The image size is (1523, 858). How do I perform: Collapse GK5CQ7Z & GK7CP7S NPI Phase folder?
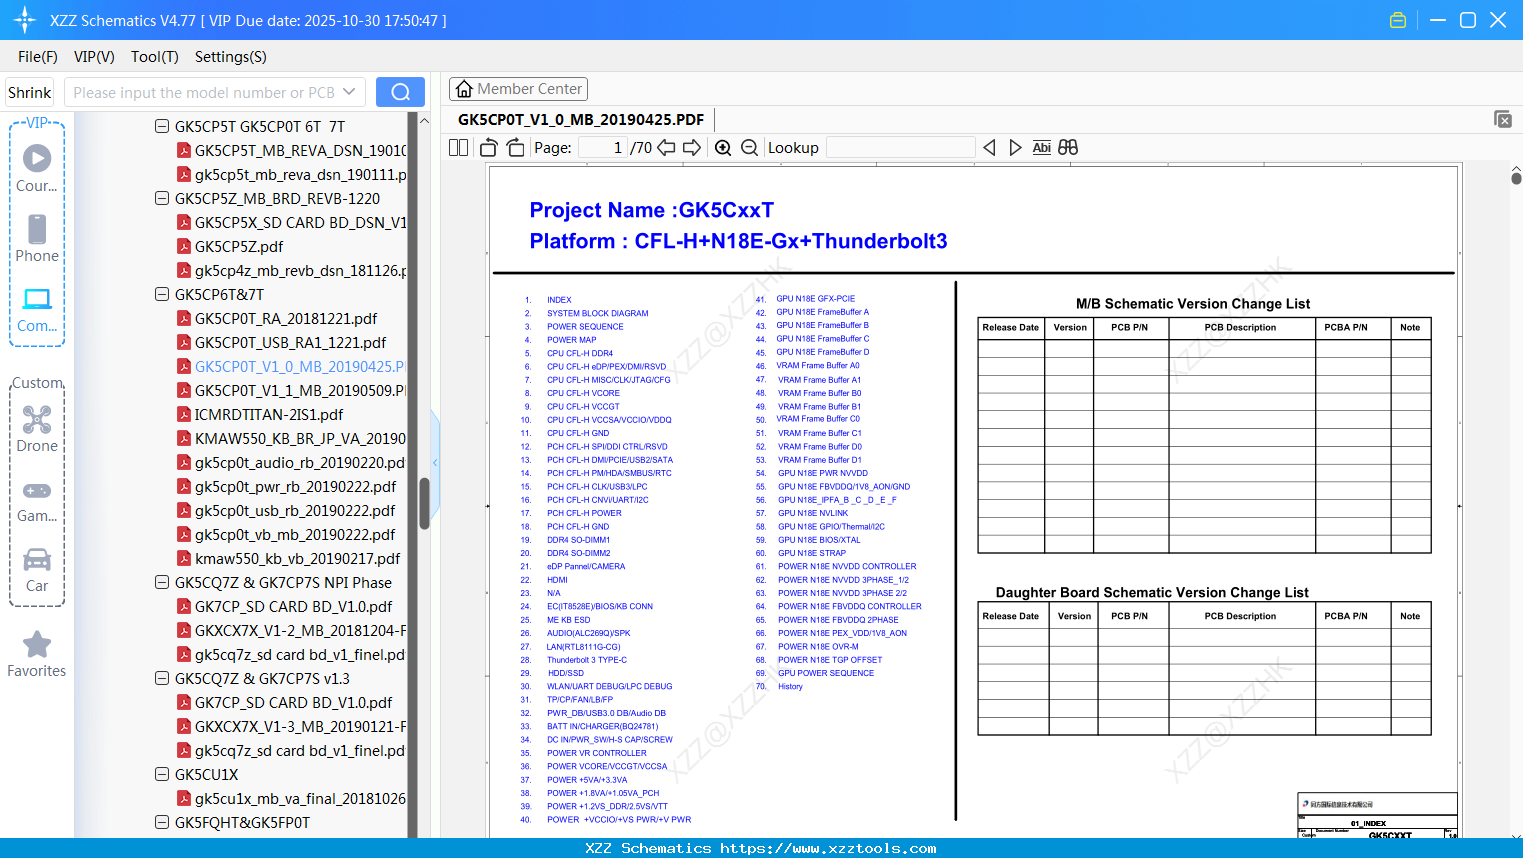click(162, 582)
